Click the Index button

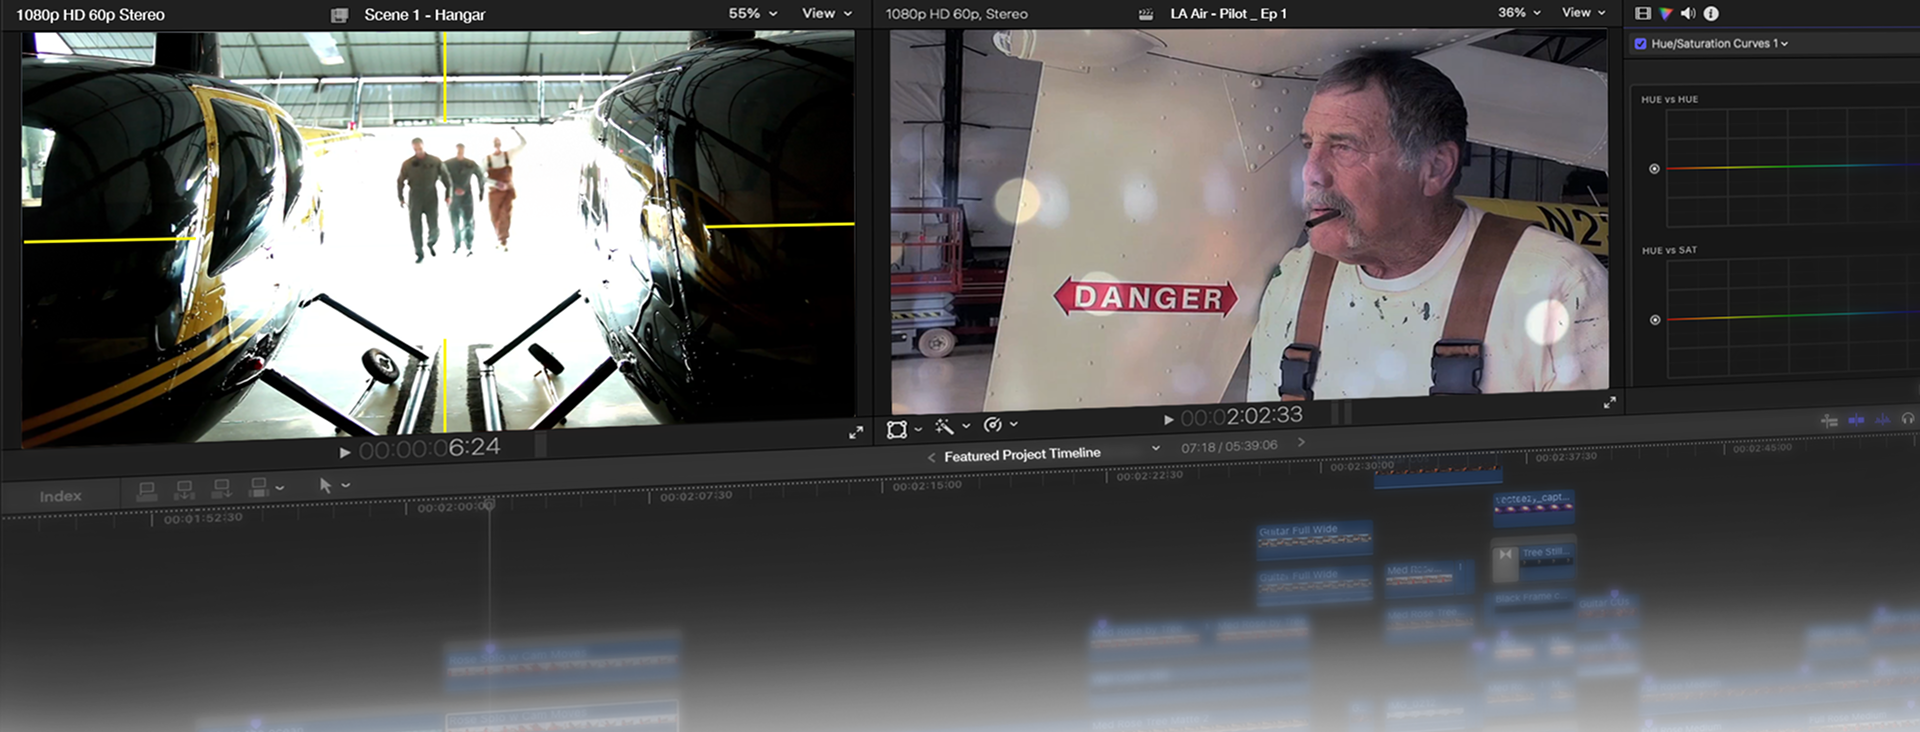click(60, 496)
